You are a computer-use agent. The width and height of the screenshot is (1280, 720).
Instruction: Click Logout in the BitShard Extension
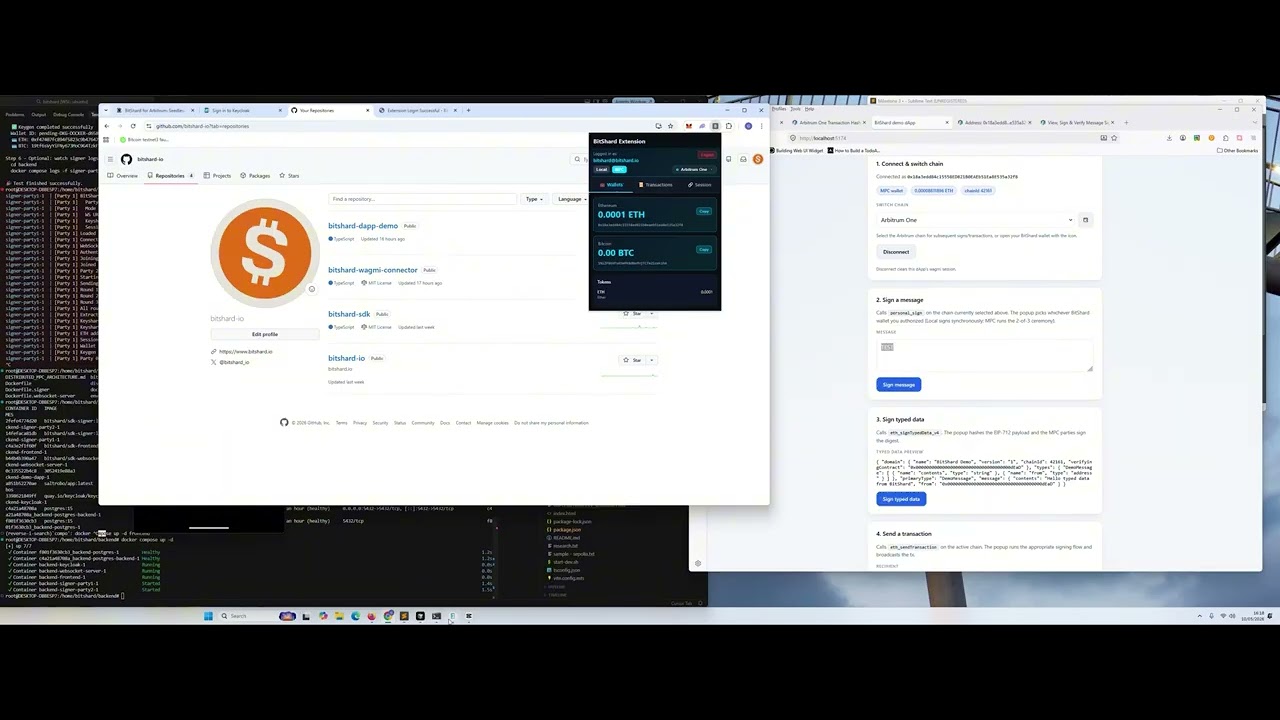707,155
